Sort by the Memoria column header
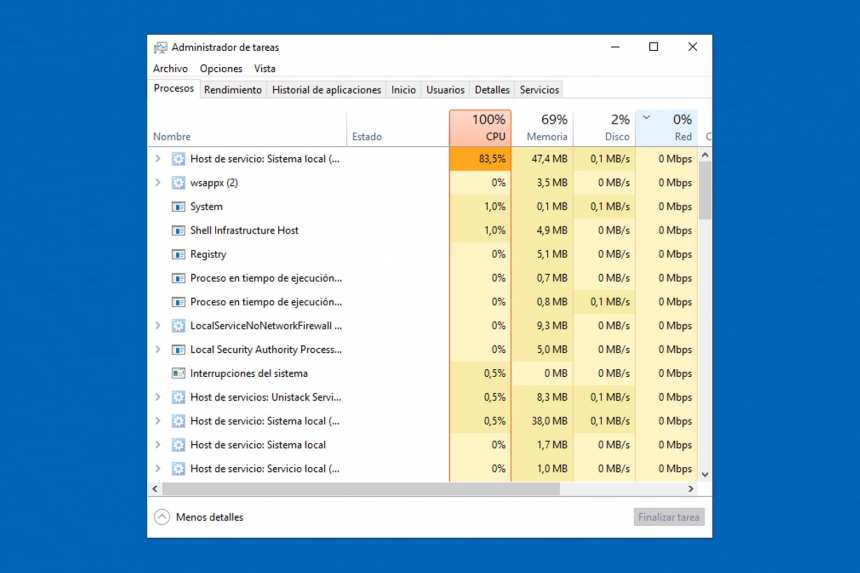The image size is (860, 573). click(x=542, y=127)
